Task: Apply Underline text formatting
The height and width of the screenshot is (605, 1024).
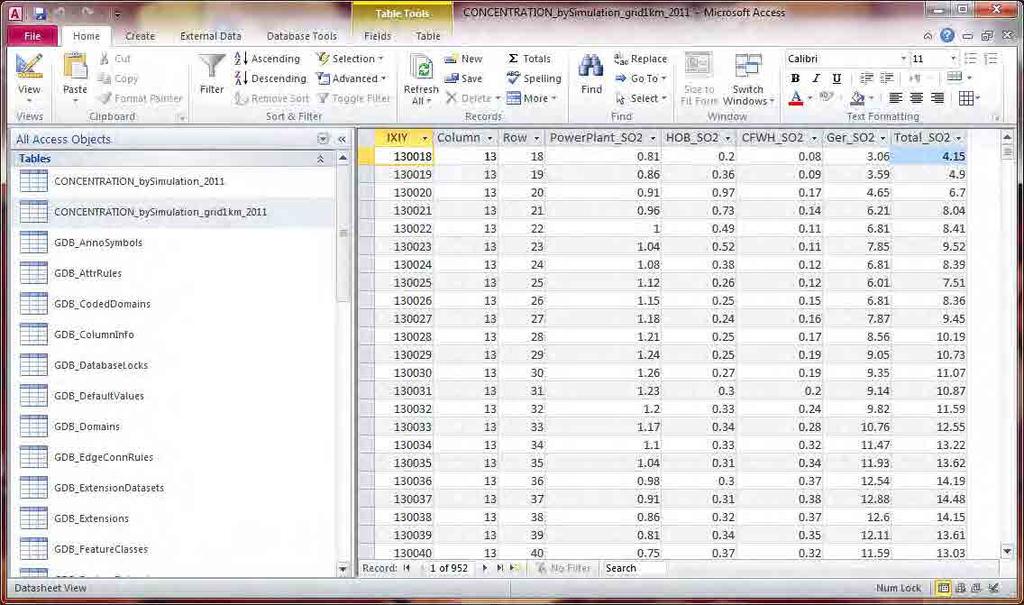Action: tap(836, 78)
